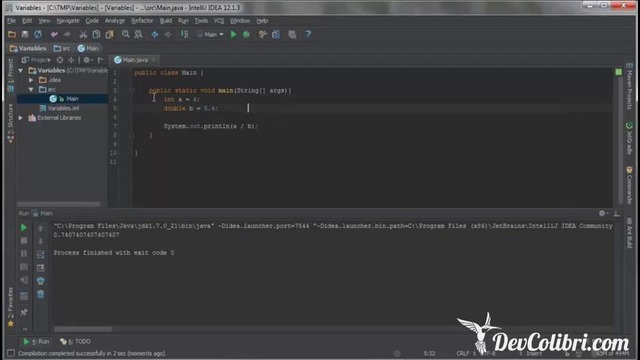The width and height of the screenshot is (640, 360).
Task: Open Settings via the wrench toolbar icon
Action: pyautogui.click(x=262, y=35)
